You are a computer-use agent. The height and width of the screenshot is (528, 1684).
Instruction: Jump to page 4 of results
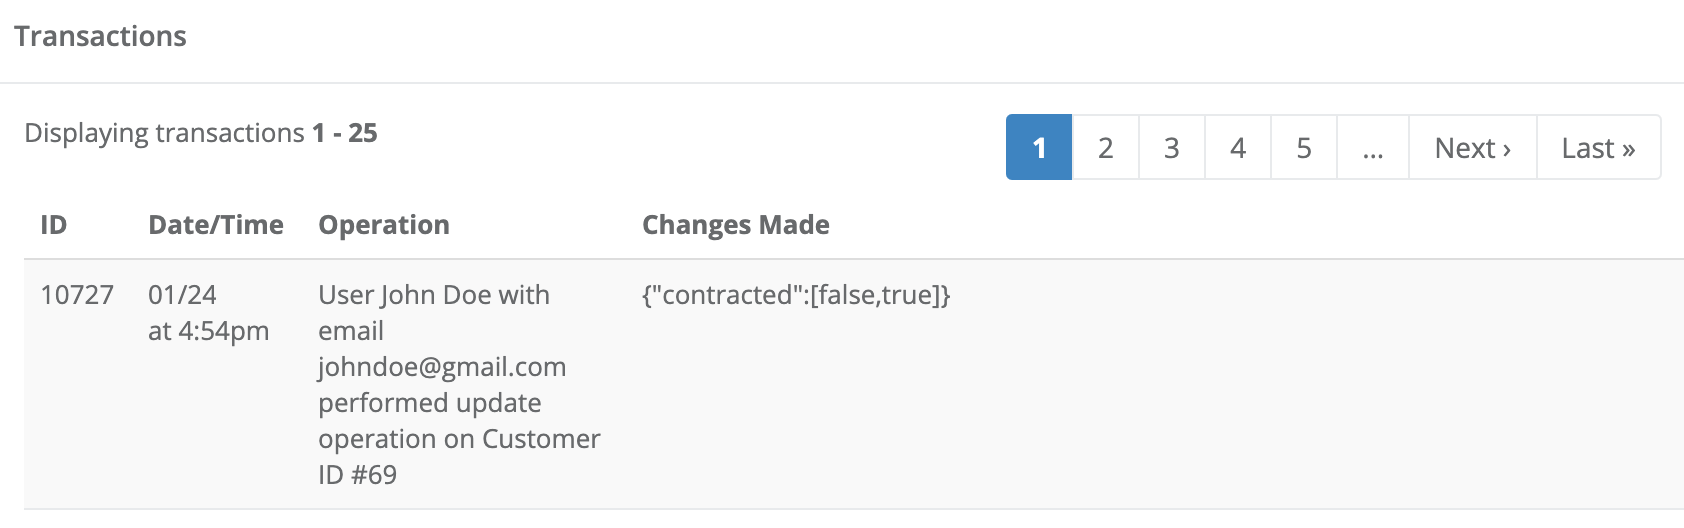pos(1238,148)
